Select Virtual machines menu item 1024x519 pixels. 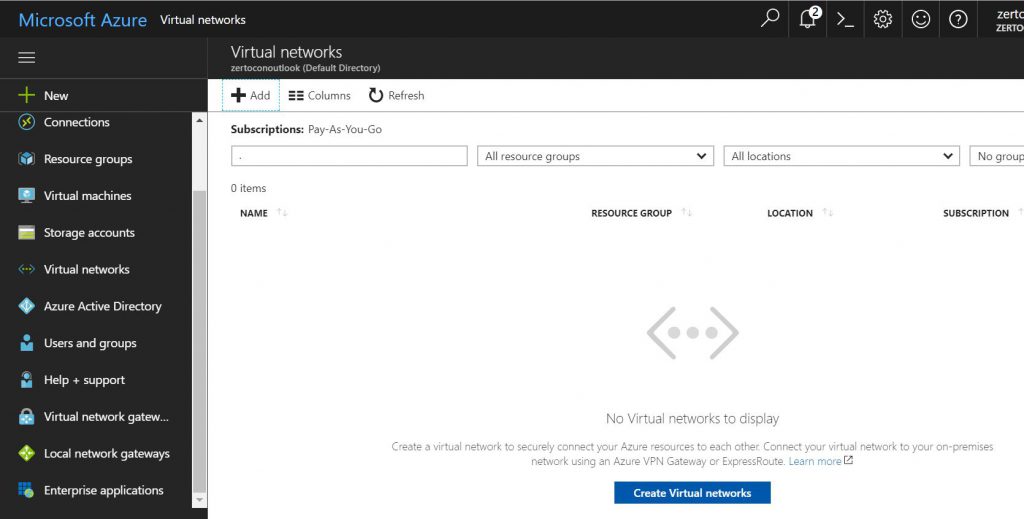click(x=87, y=195)
